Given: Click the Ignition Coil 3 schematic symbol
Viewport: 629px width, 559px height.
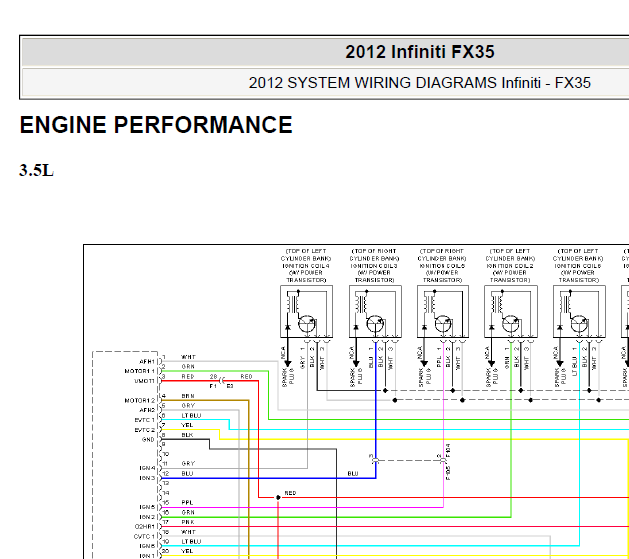Looking at the screenshot, I should coord(375,312).
